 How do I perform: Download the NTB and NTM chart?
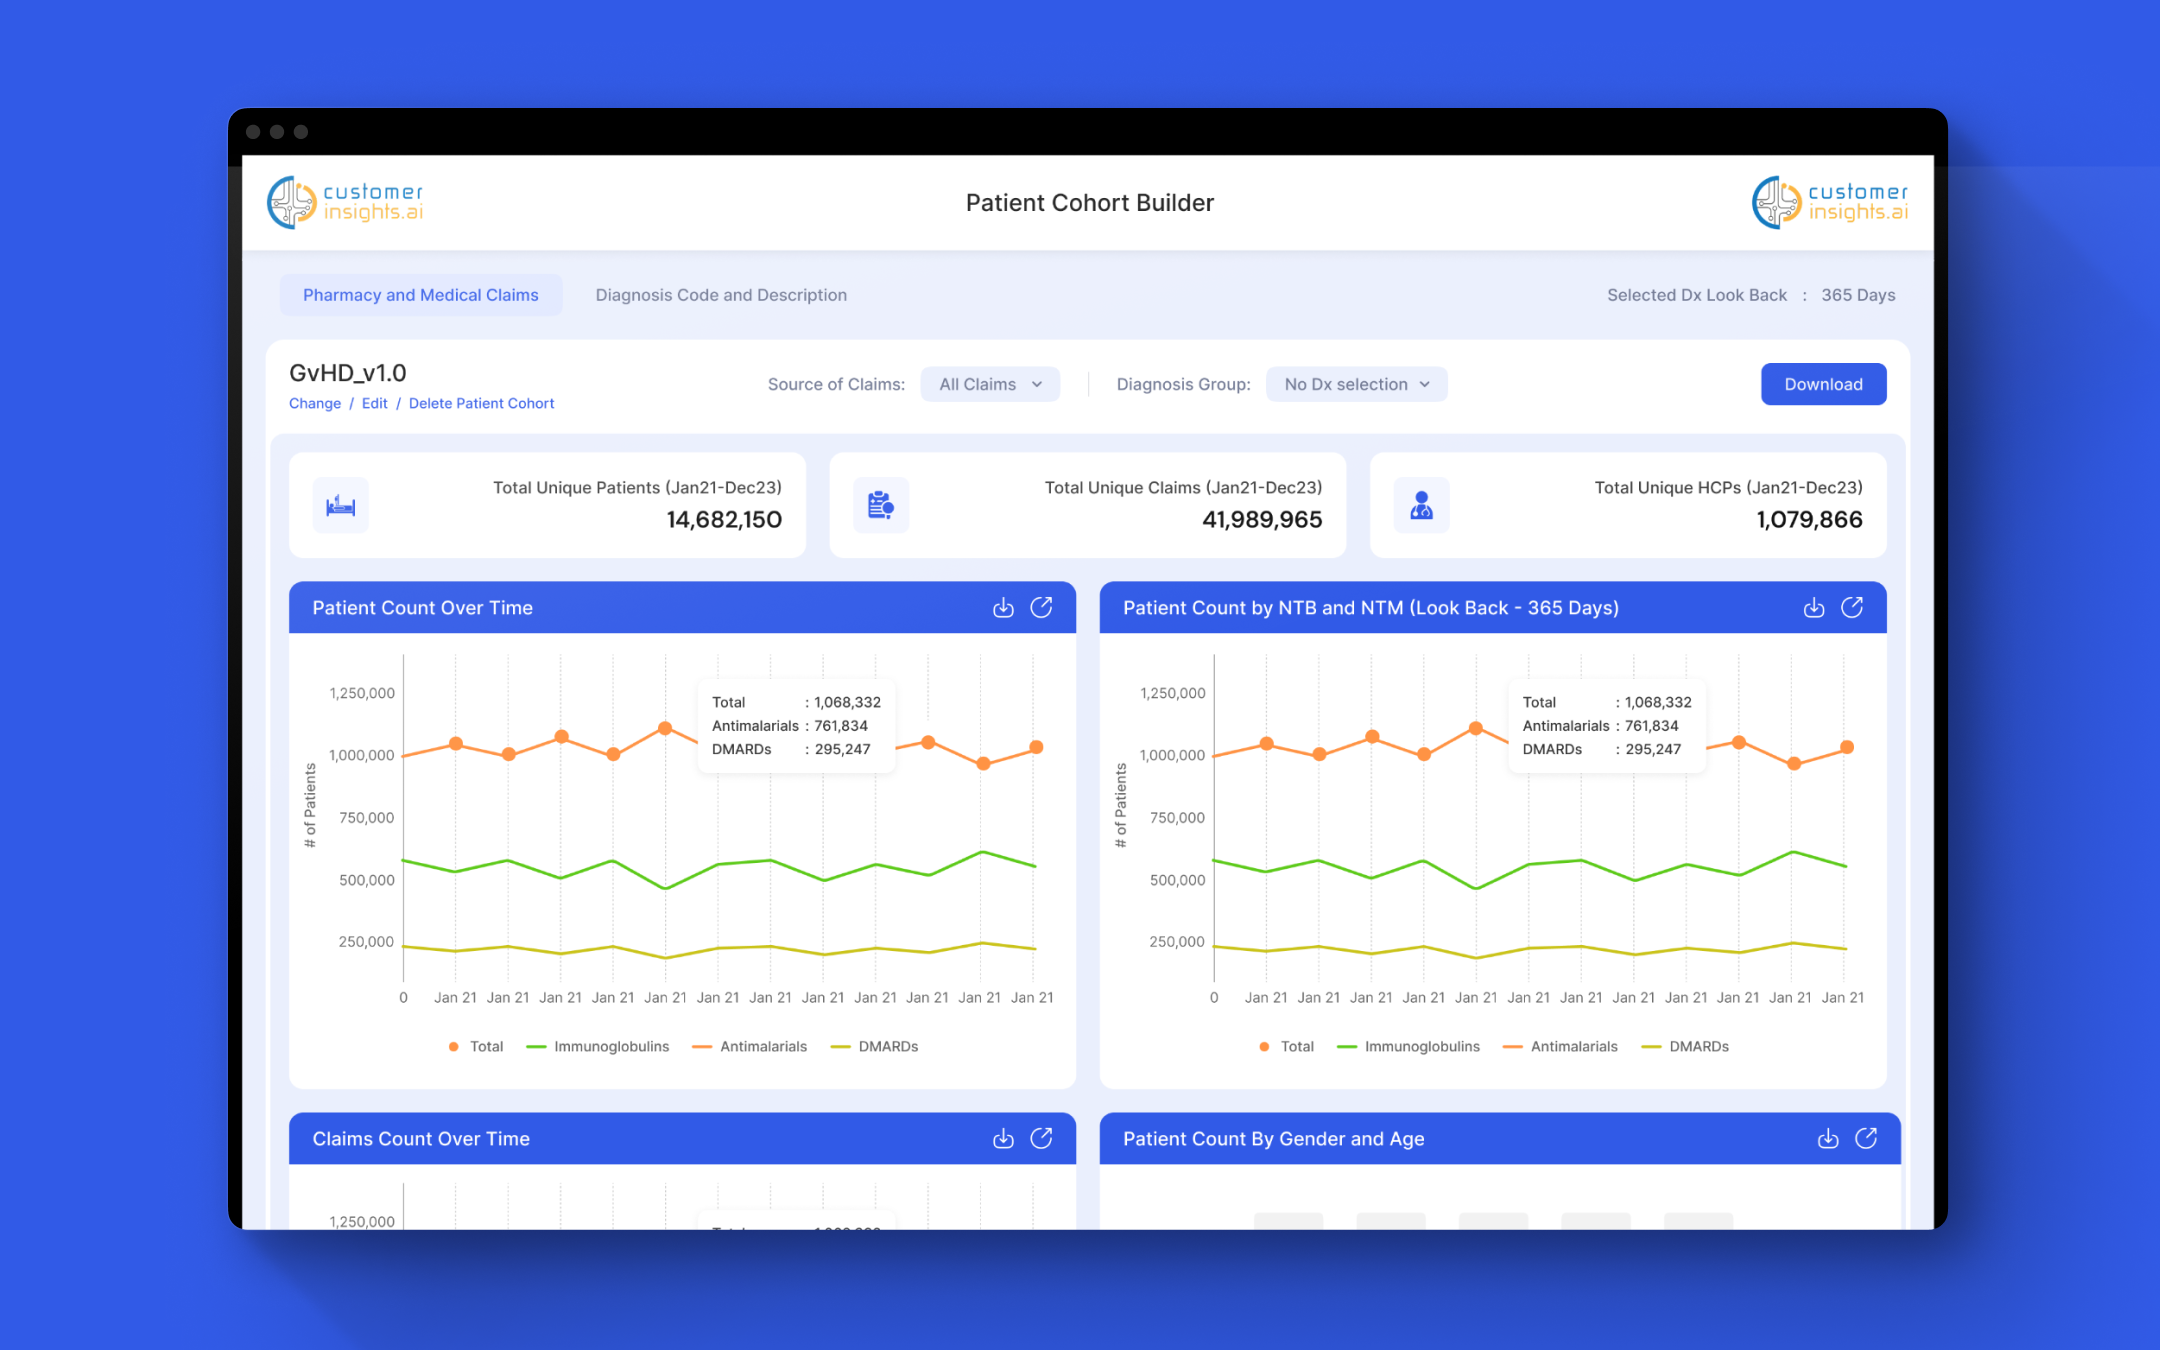[x=1813, y=608]
